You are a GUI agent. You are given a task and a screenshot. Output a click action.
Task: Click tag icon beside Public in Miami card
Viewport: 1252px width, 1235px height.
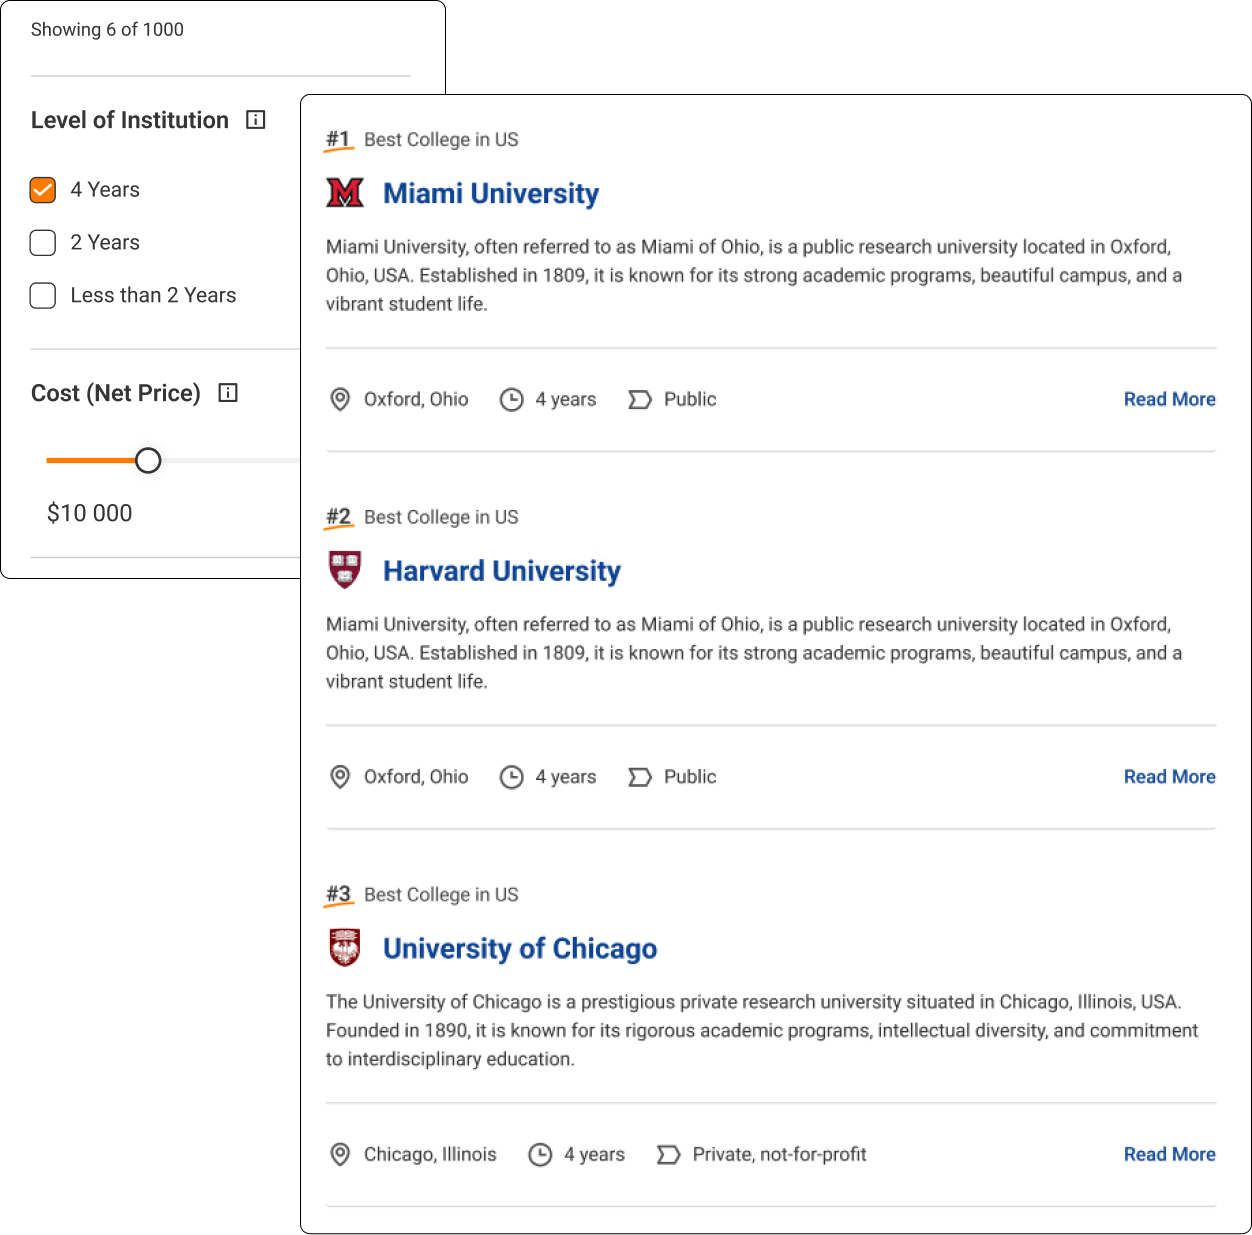tap(639, 400)
